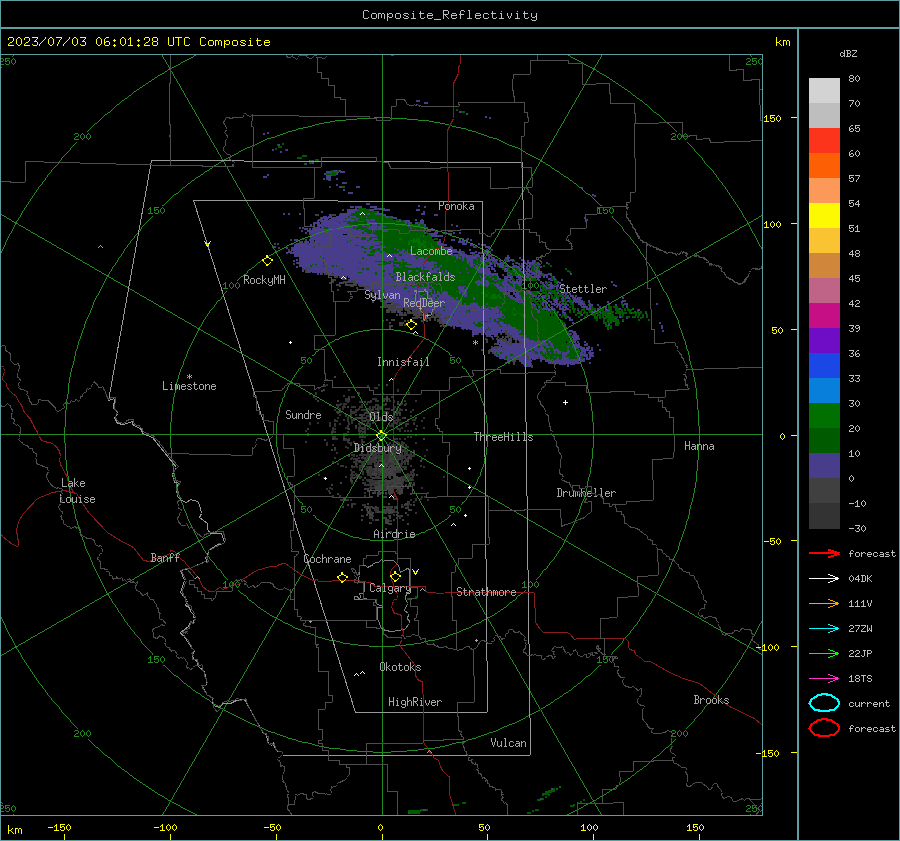Click the magenta 42-39 dBZ swatch
900x841 pixels.
tap(824, 315)
